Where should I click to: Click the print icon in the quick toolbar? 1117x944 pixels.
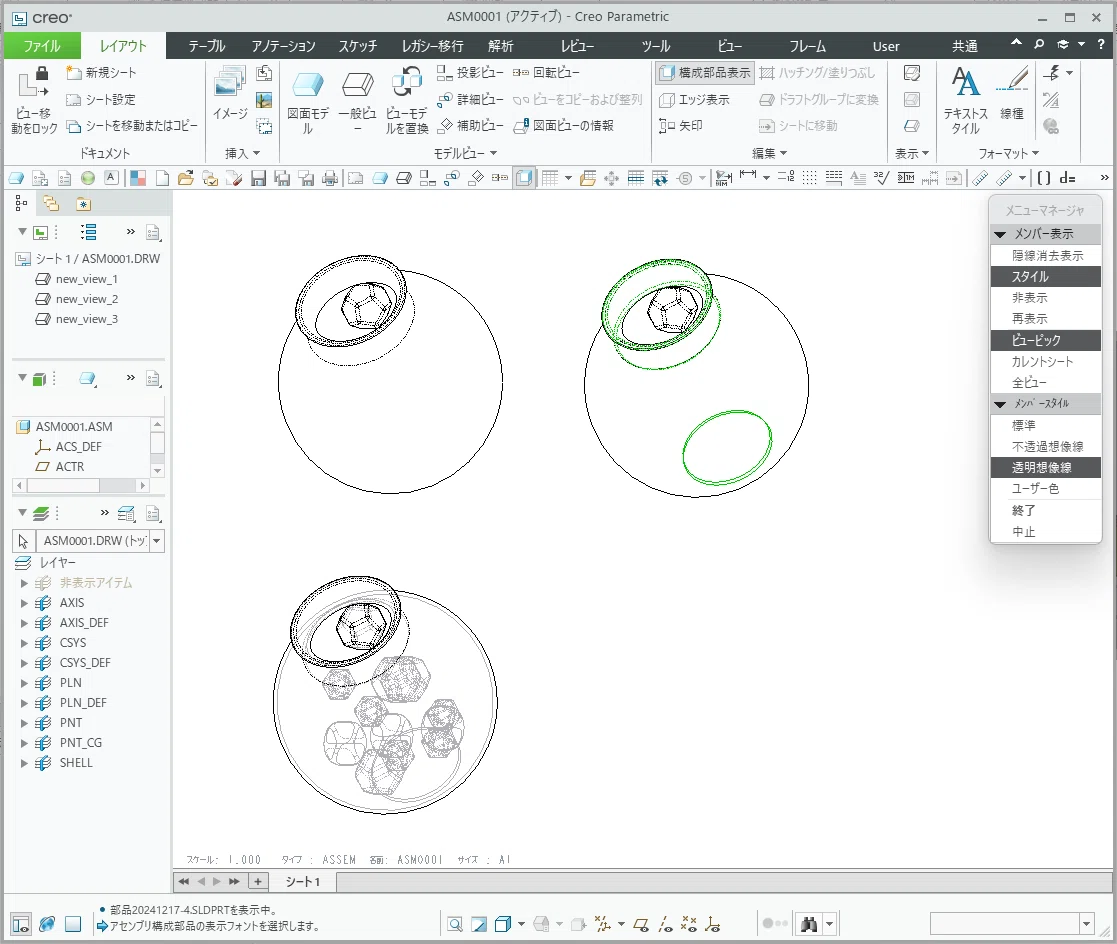[x=330, y=178]
